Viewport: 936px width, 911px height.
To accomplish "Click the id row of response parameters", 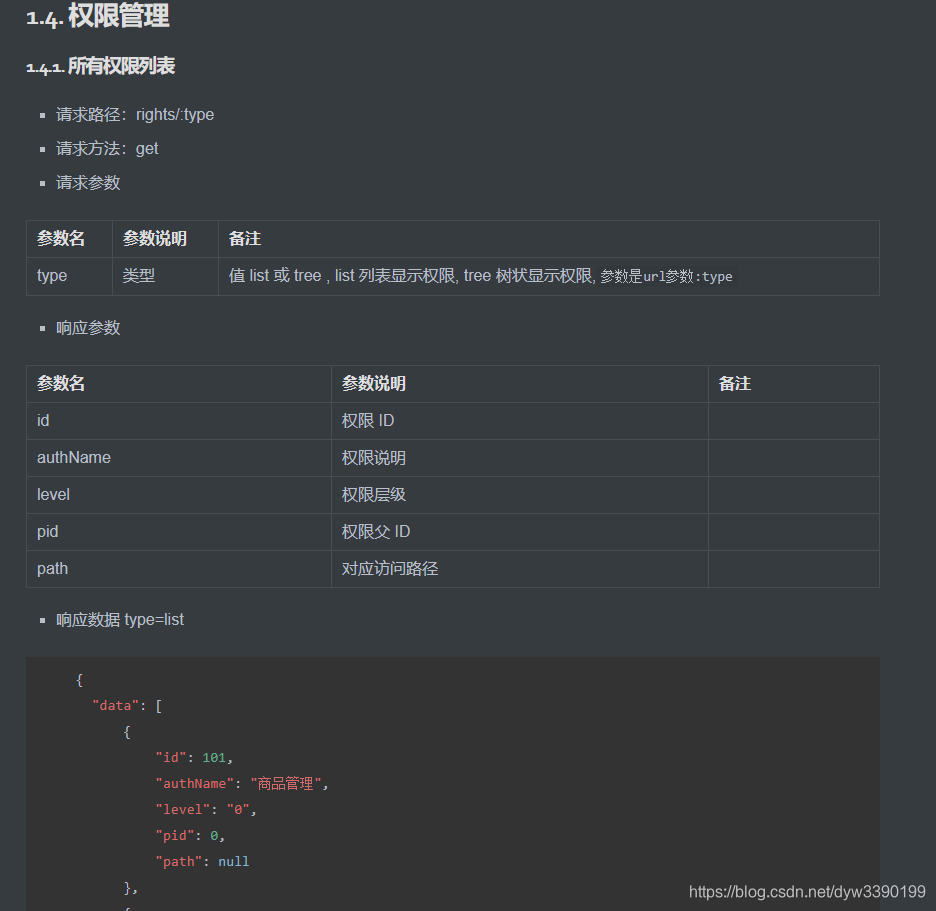I will [x=43, y=420].
